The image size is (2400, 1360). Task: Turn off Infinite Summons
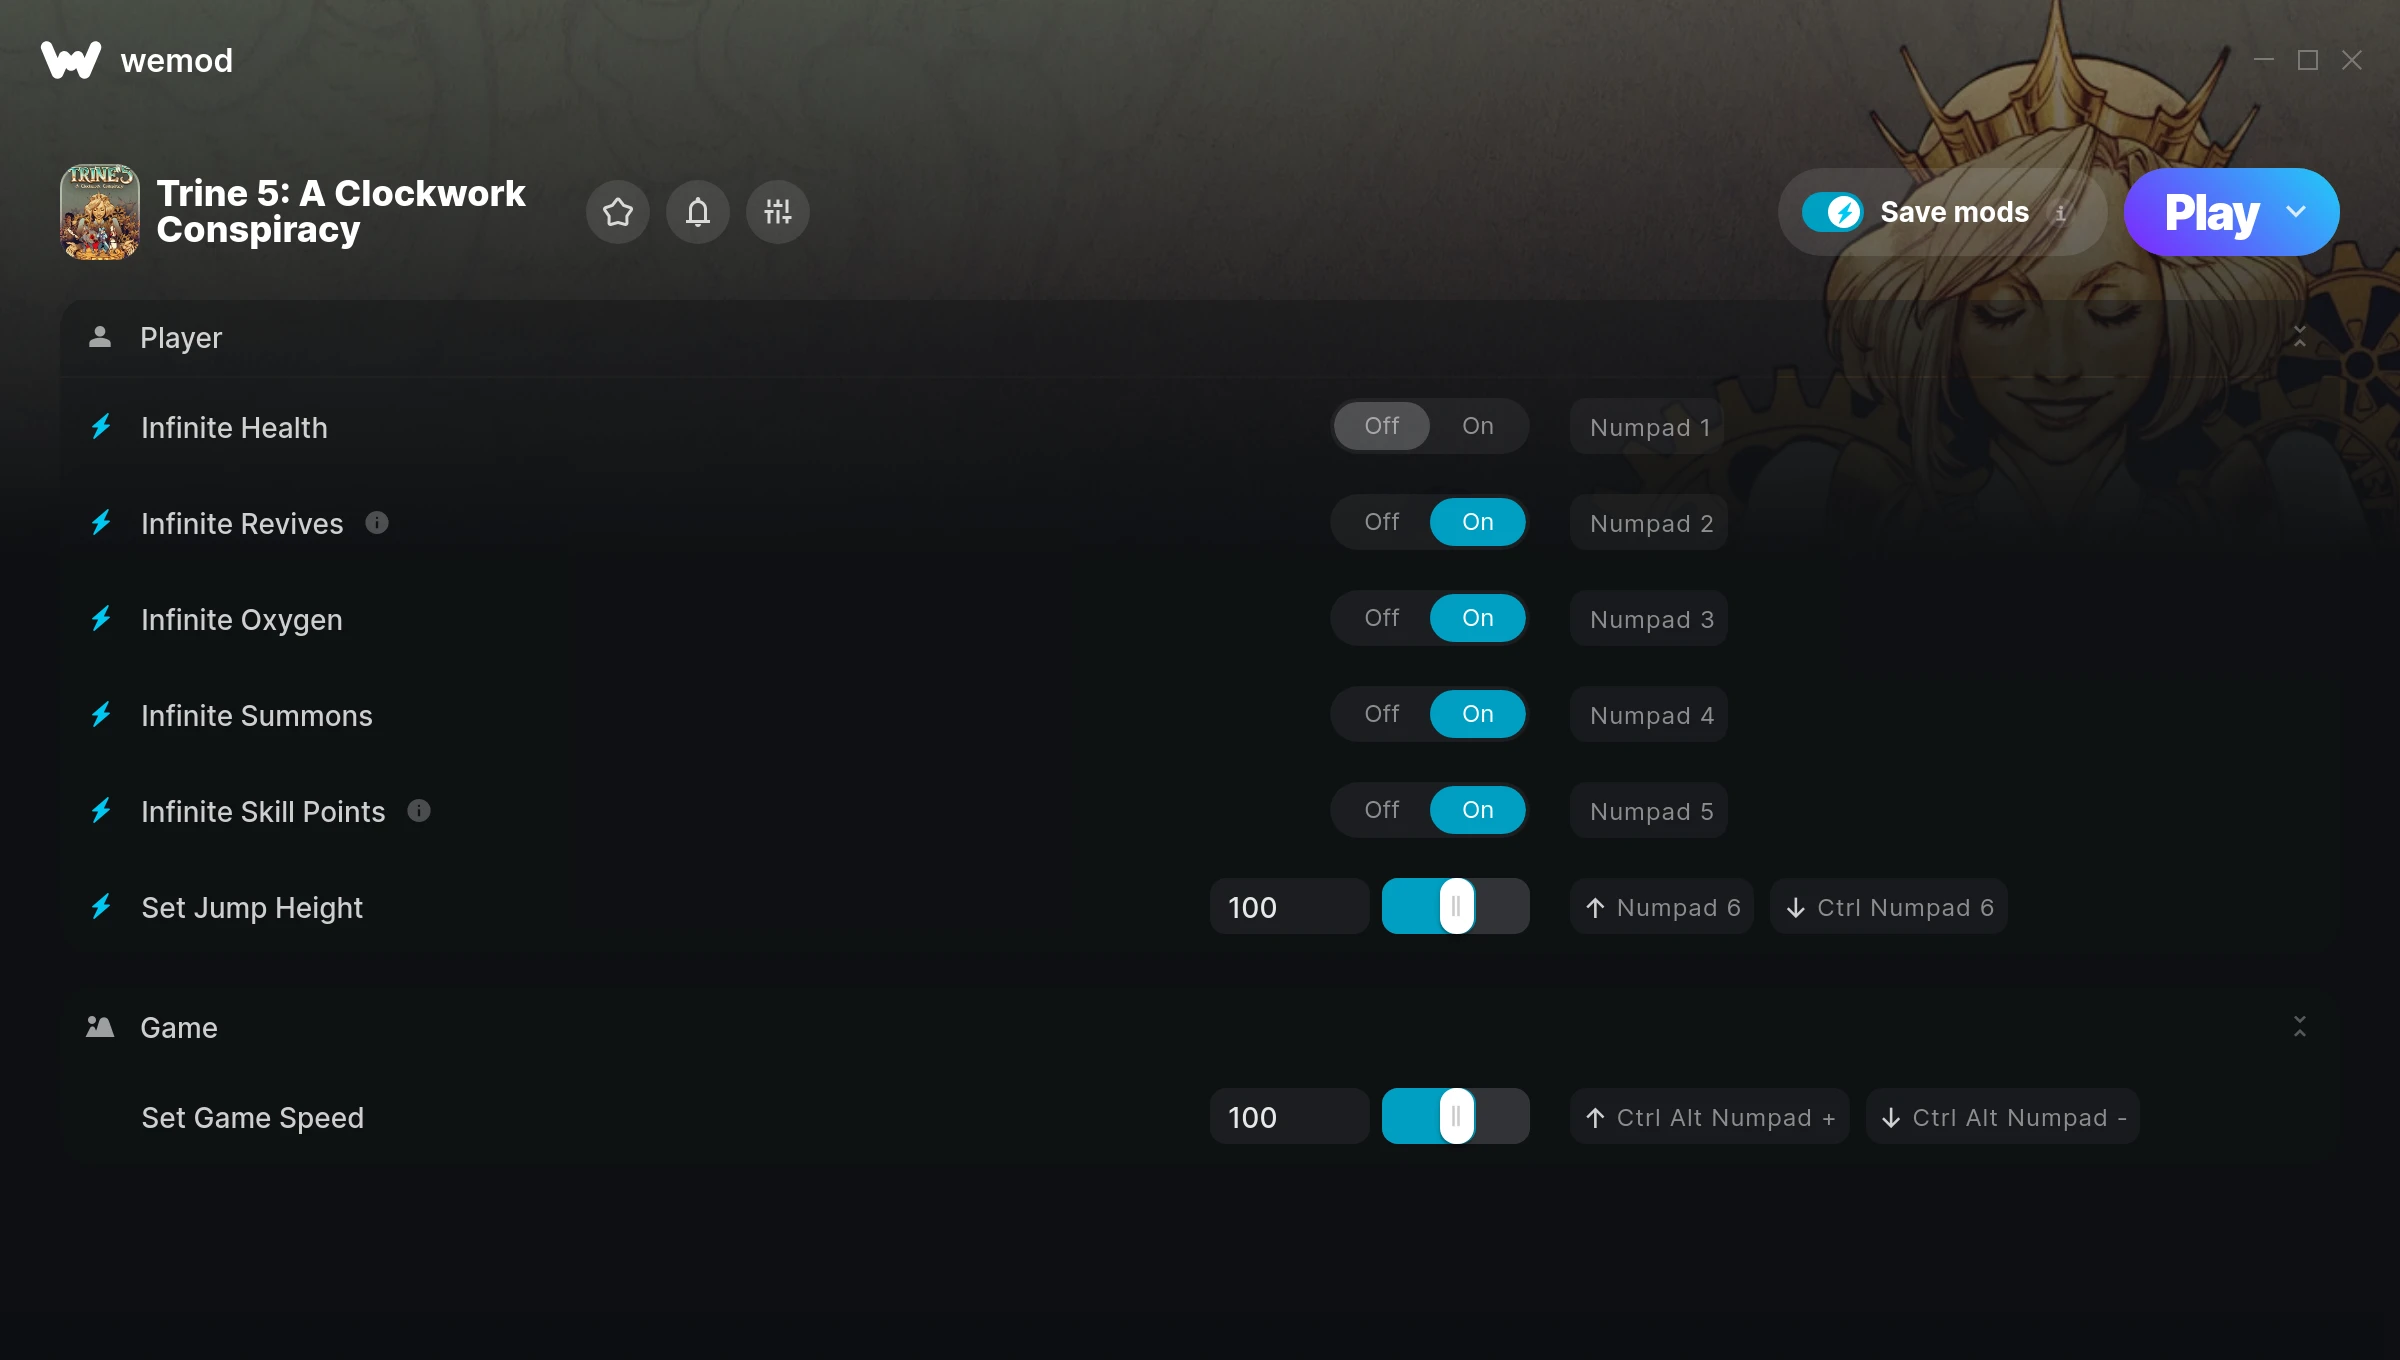pyautogui.click(x=1382, y=714)
